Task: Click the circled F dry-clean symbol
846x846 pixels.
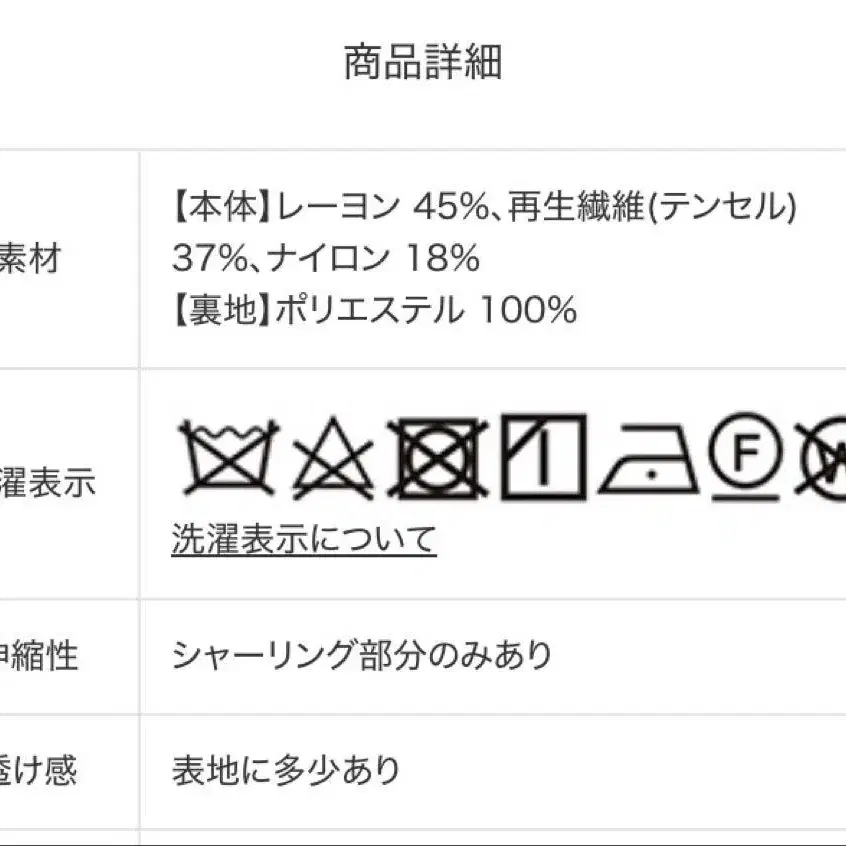Action: [745, 455]
